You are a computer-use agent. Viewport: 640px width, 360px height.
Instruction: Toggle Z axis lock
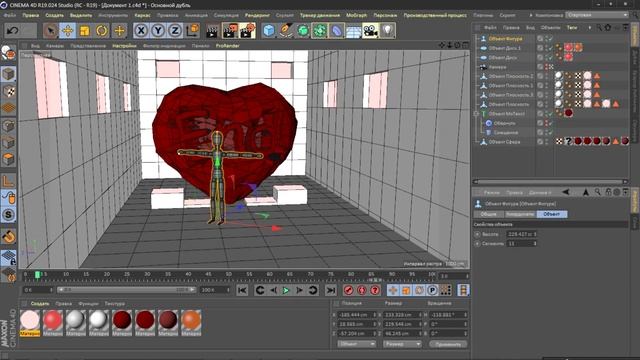point(175,31)
